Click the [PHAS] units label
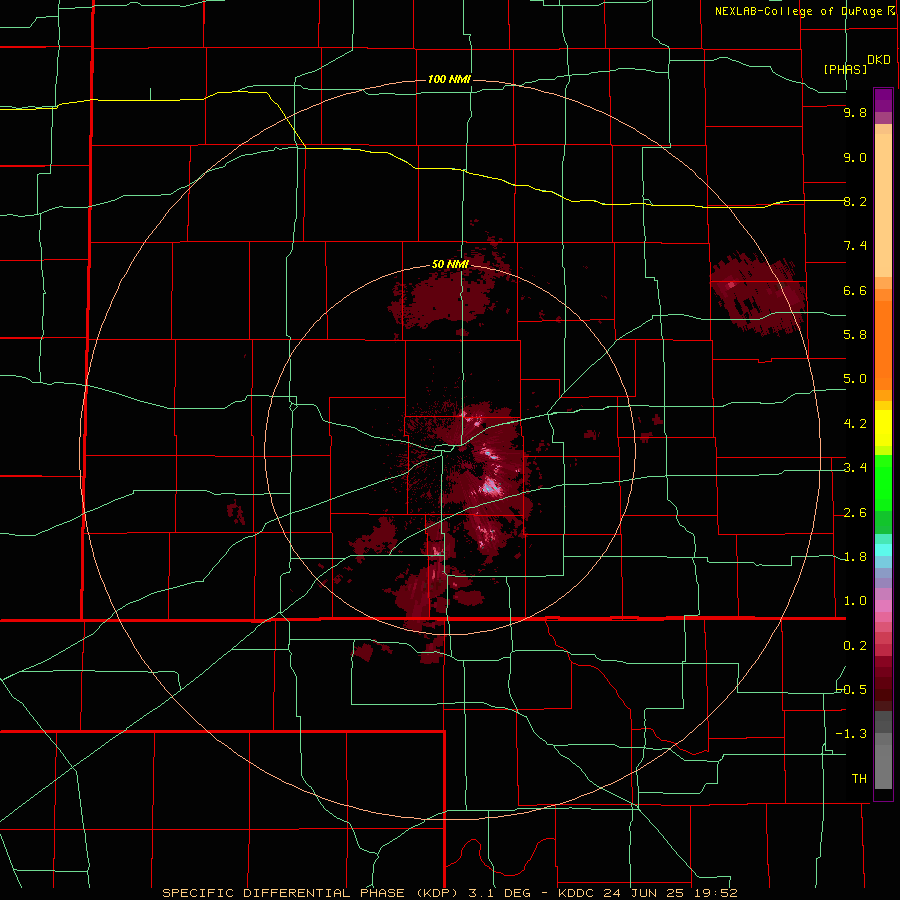 [845, 70]
